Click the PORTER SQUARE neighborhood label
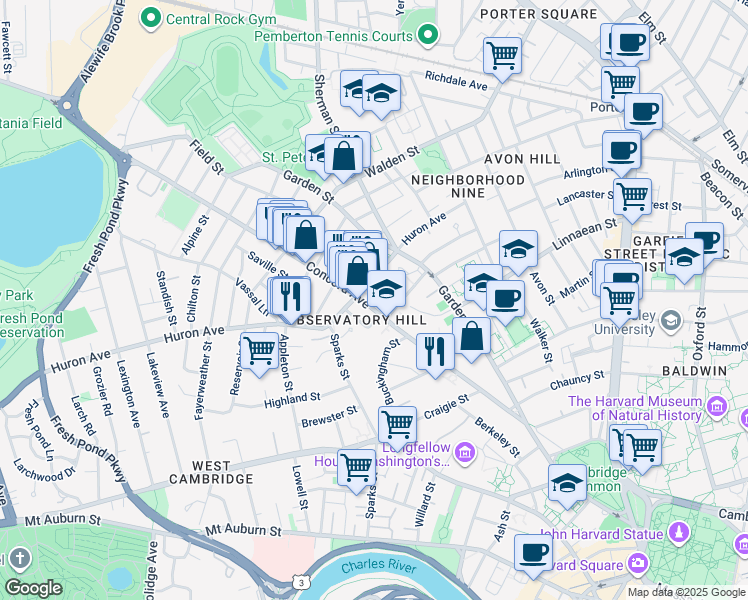Screen dimensions: 748x600 tap(539, 14)
